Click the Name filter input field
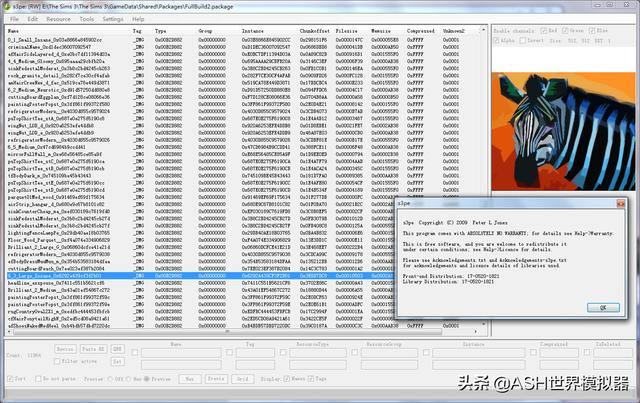640x403 pixels. click(x=181, y=352)
